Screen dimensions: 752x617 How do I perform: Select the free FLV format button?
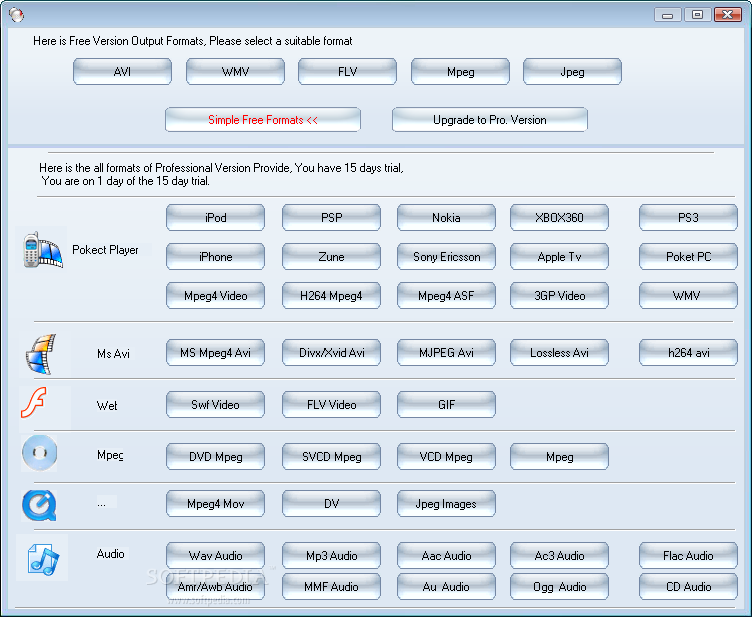tap(347, 72)
